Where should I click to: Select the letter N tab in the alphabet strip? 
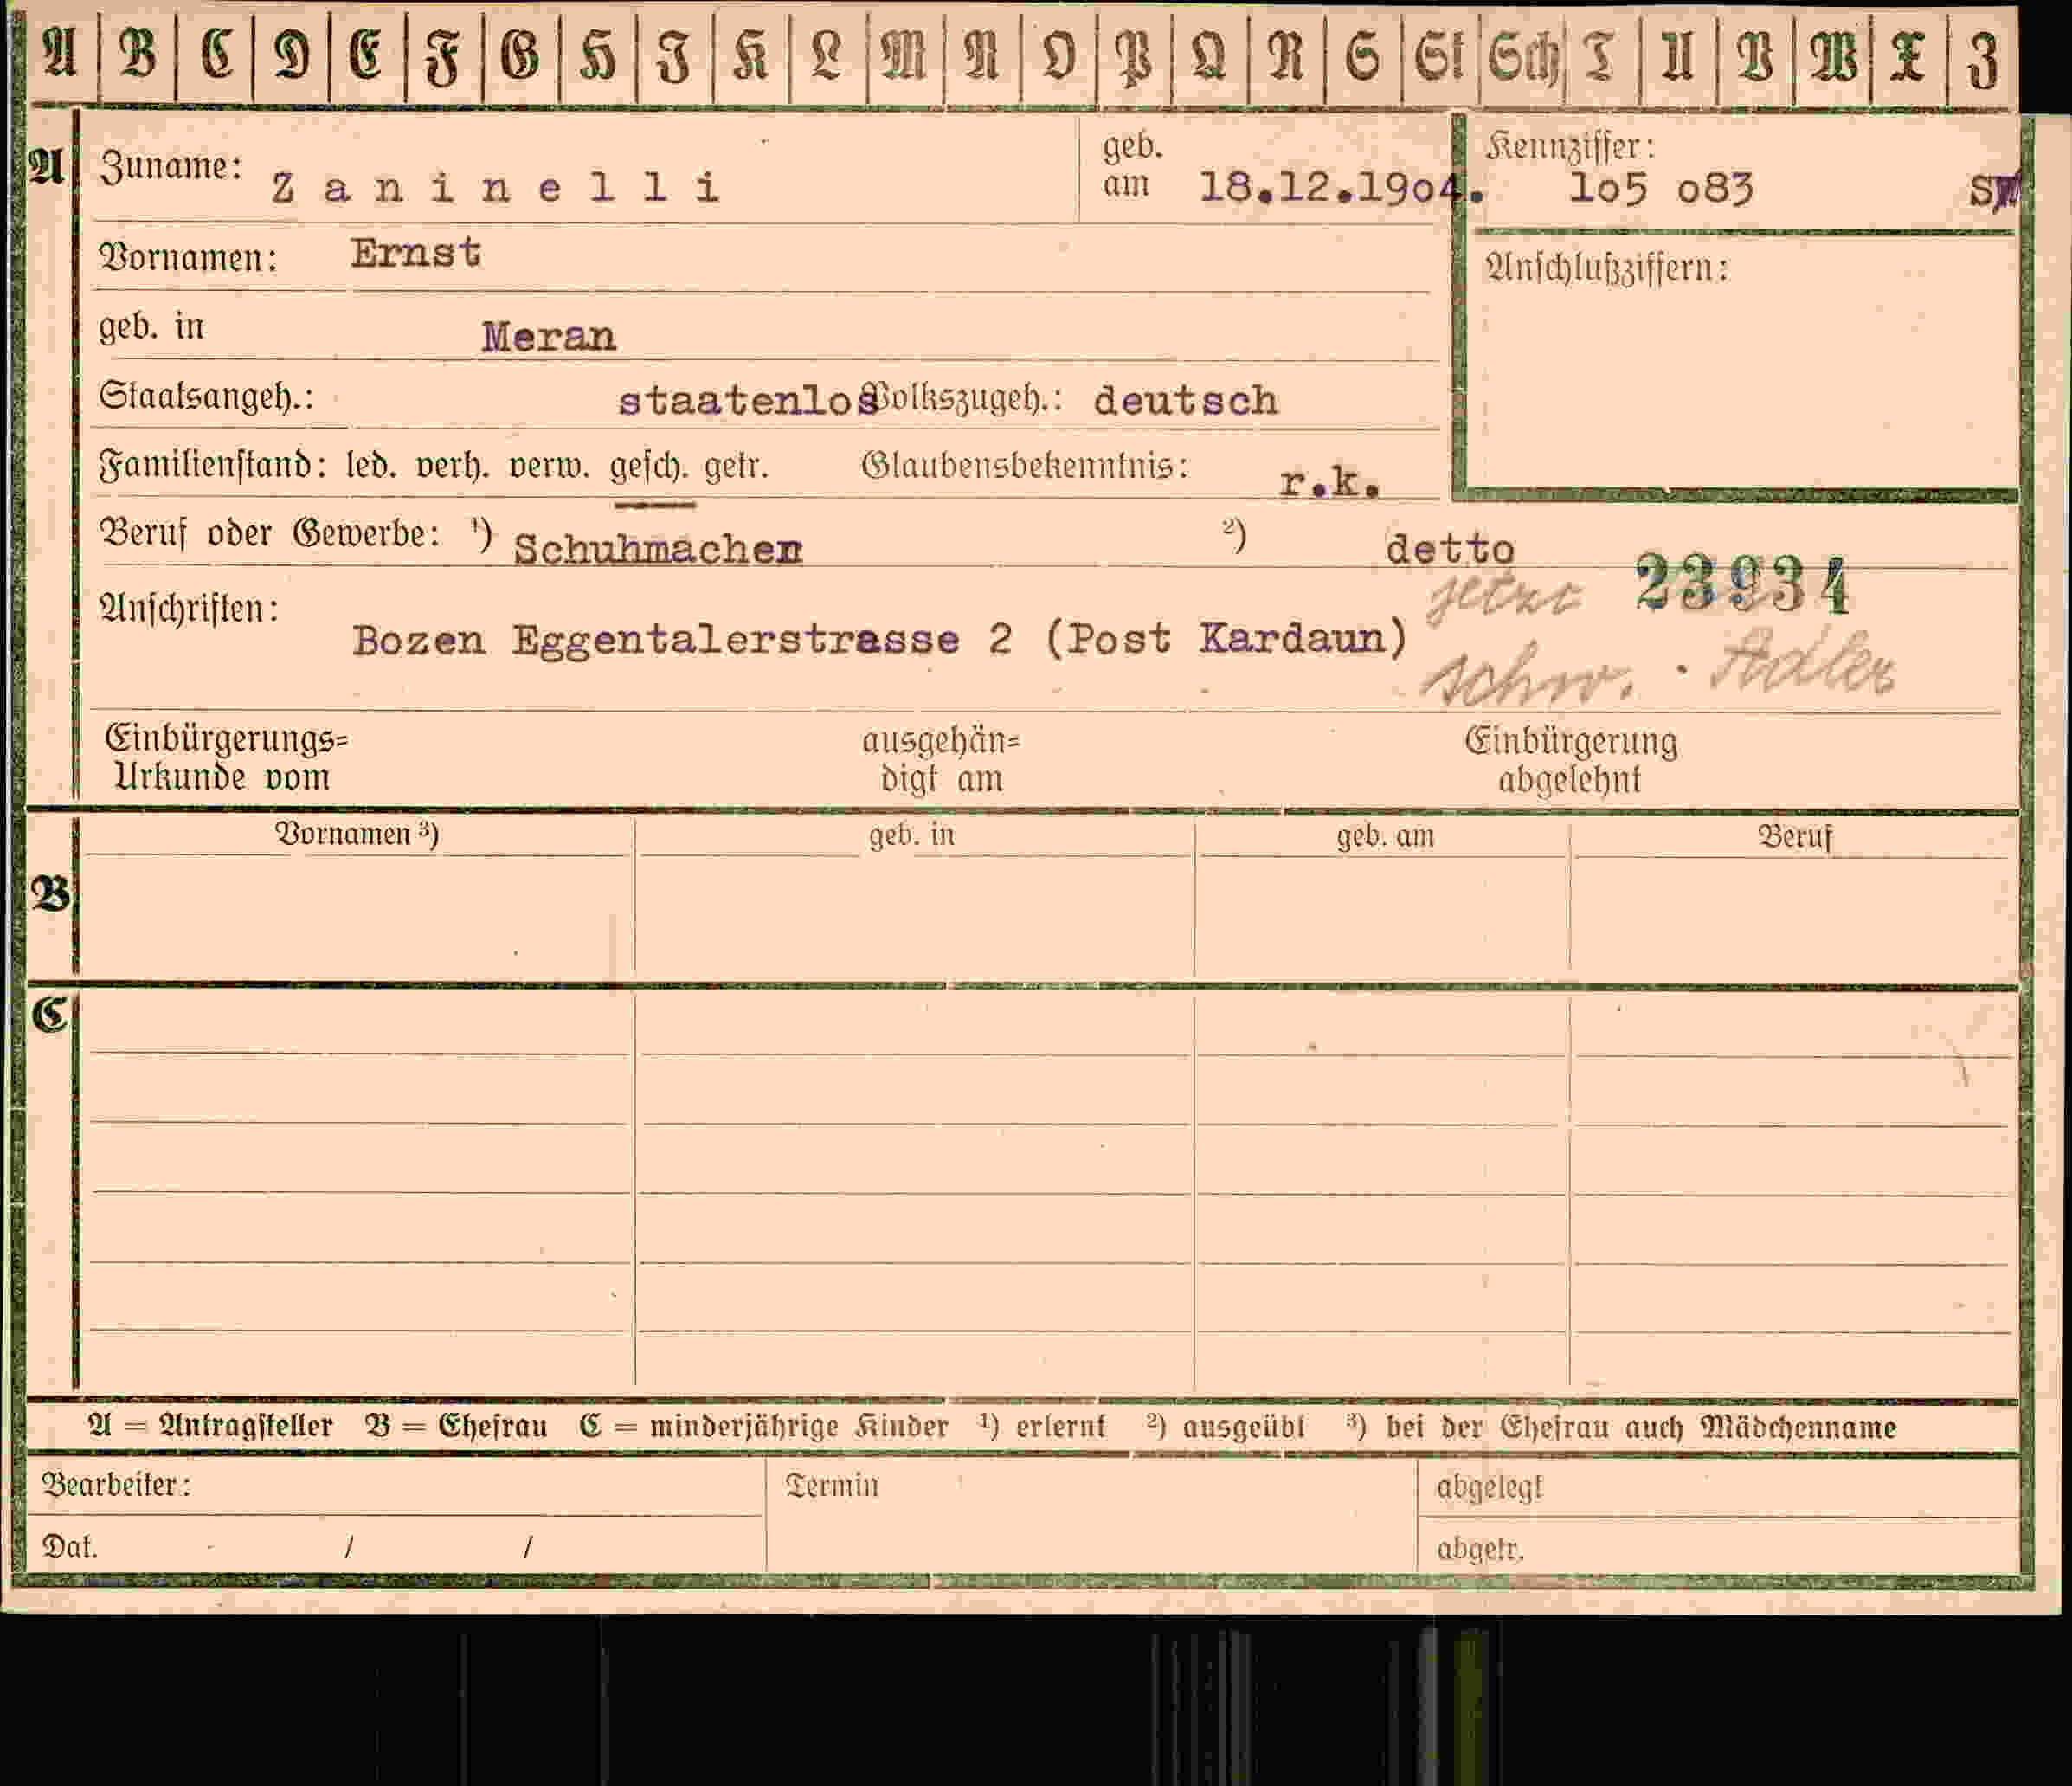(x=982, y=54)
